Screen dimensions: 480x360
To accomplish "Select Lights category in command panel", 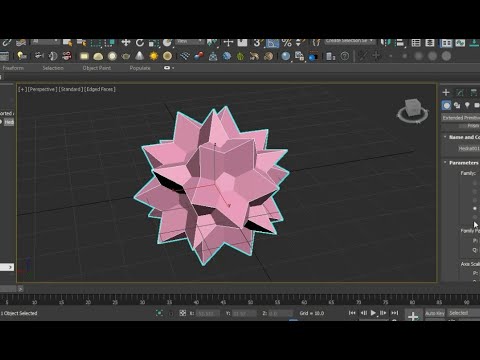I will pos(467,105).
